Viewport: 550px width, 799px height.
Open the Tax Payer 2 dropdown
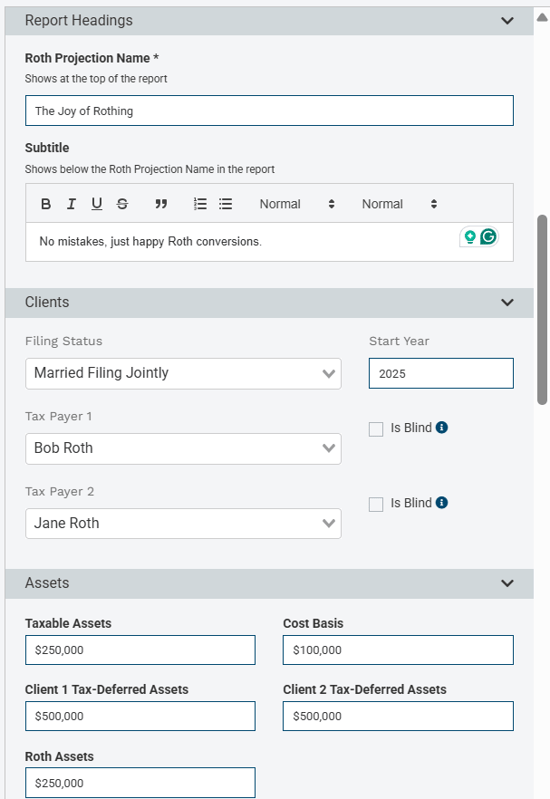pyautogui.click(x=184, y=523)
